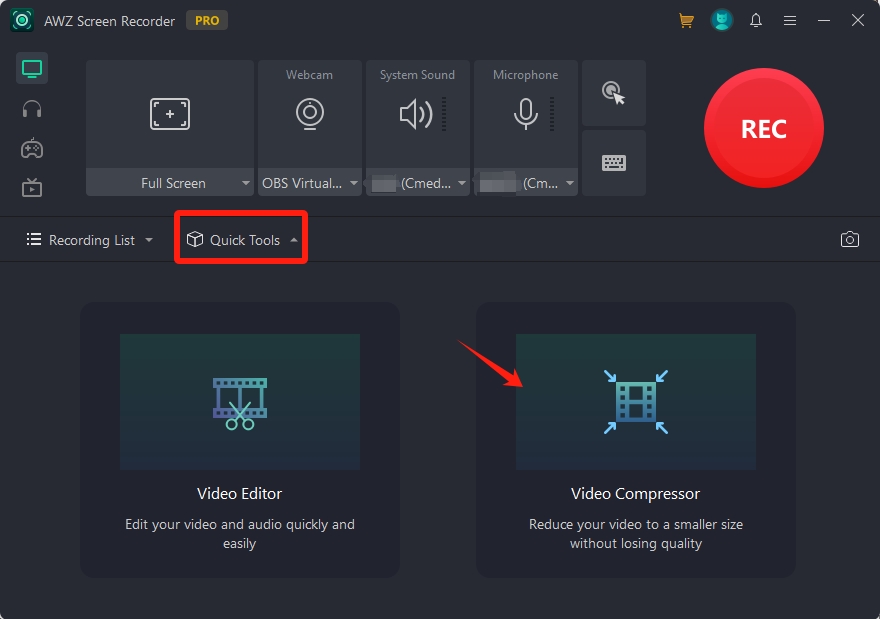Open mouse click effects settings icon
The height and width of the screenshot is (619, 880).
(x=613, y=93)
